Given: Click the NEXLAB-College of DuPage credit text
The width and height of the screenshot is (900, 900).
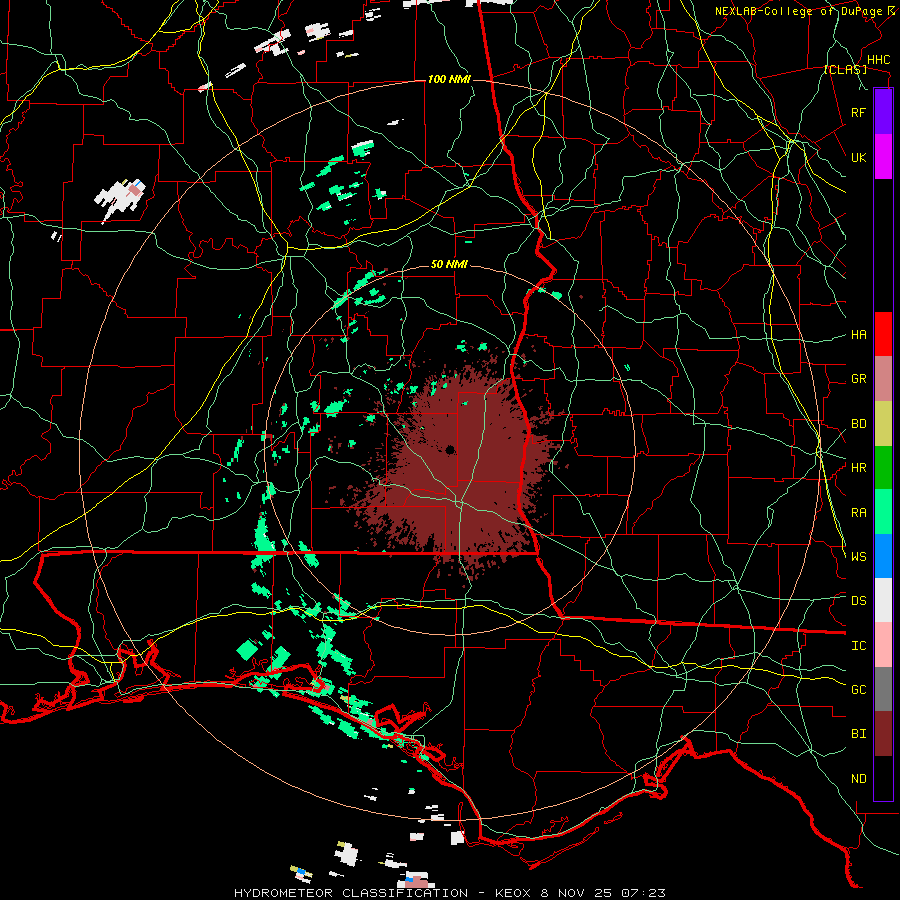Looking at the screenshot, I should click(x=802, y=11).
